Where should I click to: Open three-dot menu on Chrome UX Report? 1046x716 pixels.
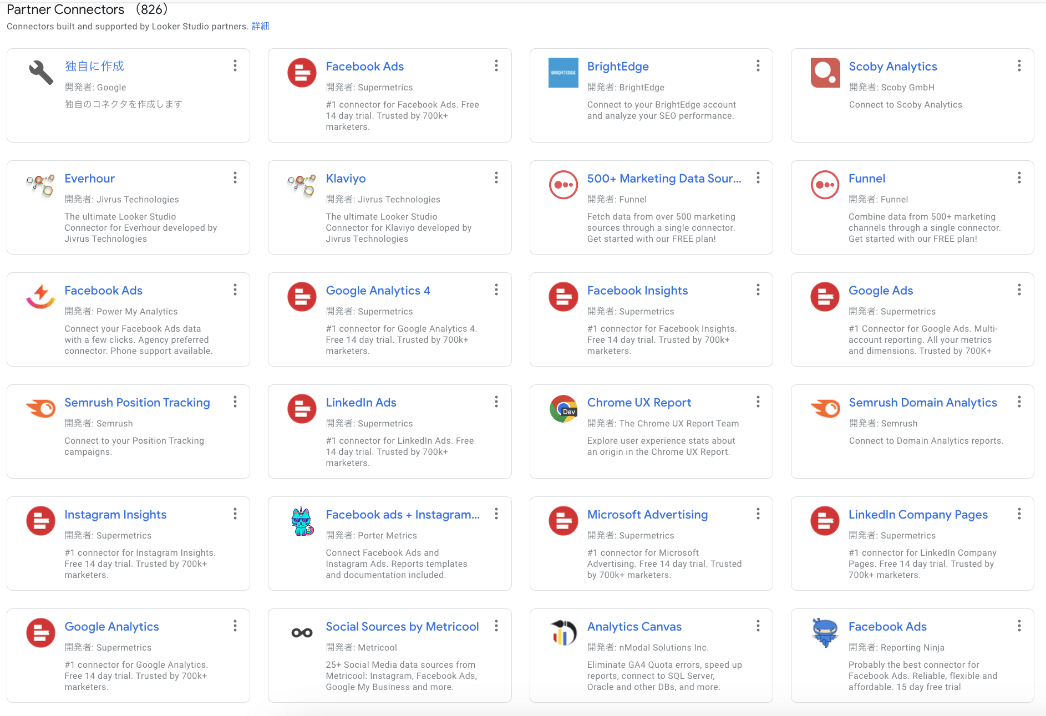tap(758, 402)
